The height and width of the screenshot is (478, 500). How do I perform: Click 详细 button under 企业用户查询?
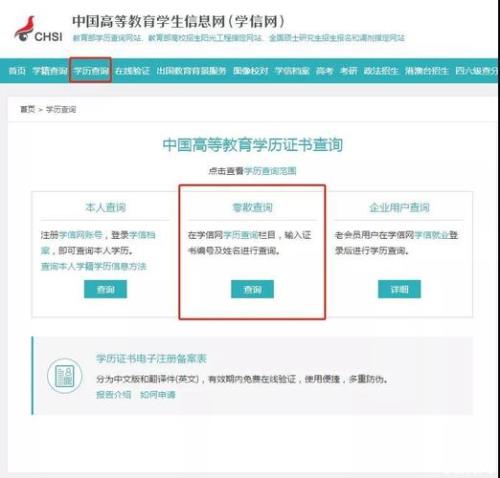coord(399,289)
